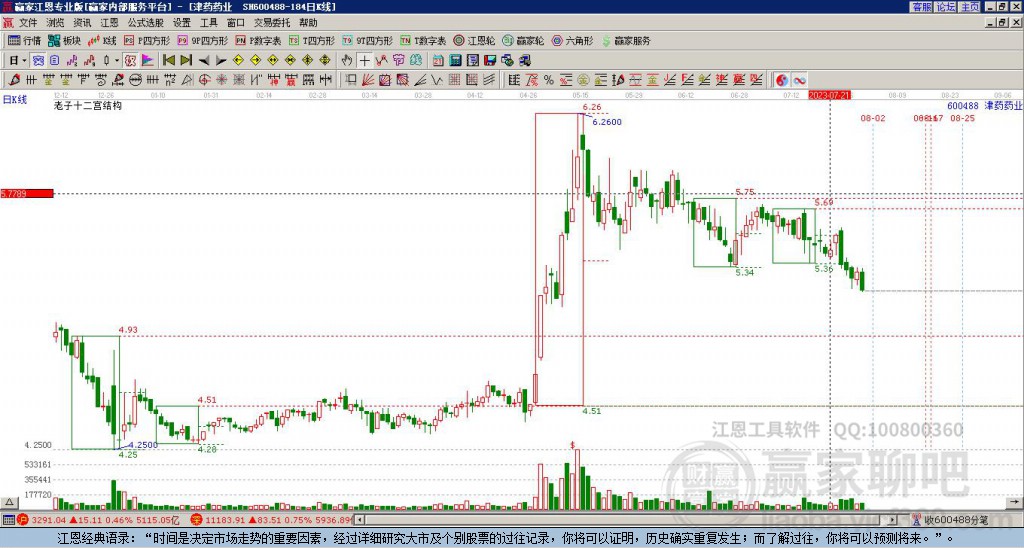
Task: Click horizontal scrollbar right arrow
Action: [893, 520]
